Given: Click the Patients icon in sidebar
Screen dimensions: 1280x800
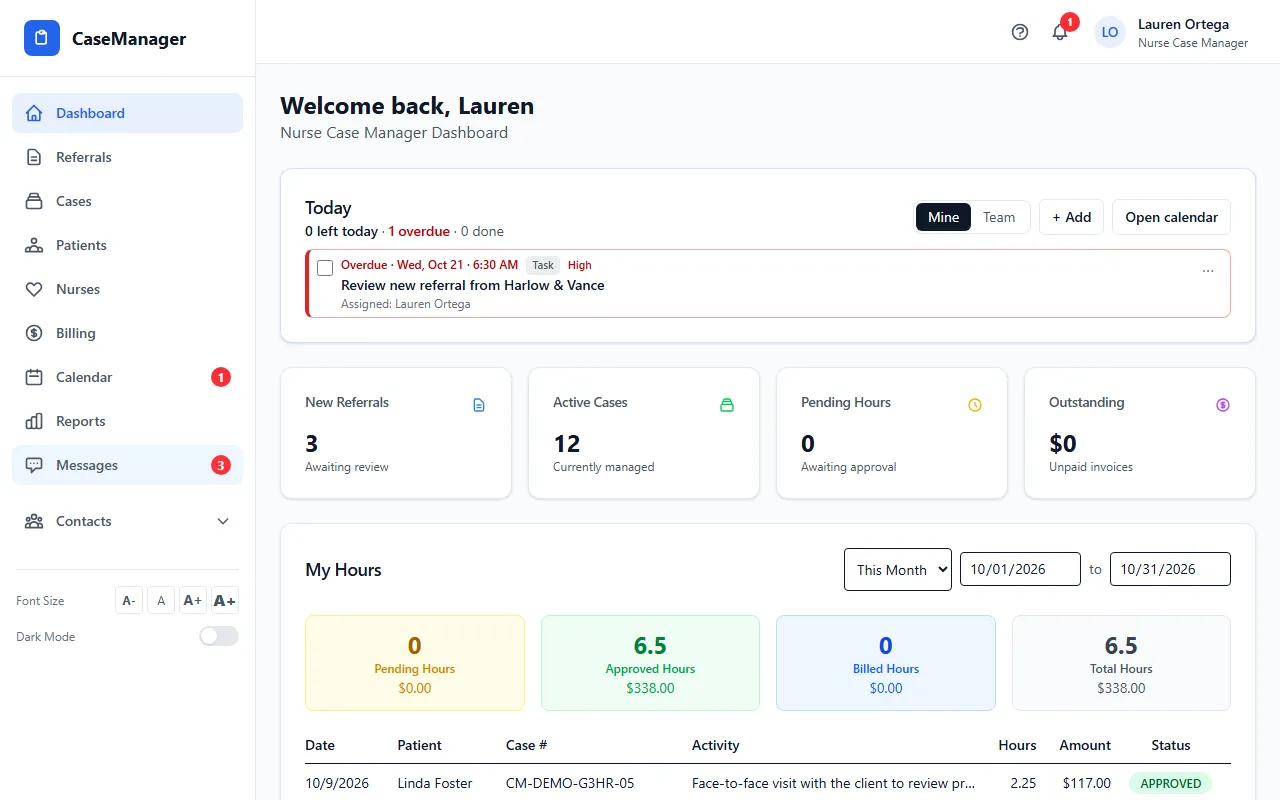Looking at the screenshot, I should [x=34, y=245].
